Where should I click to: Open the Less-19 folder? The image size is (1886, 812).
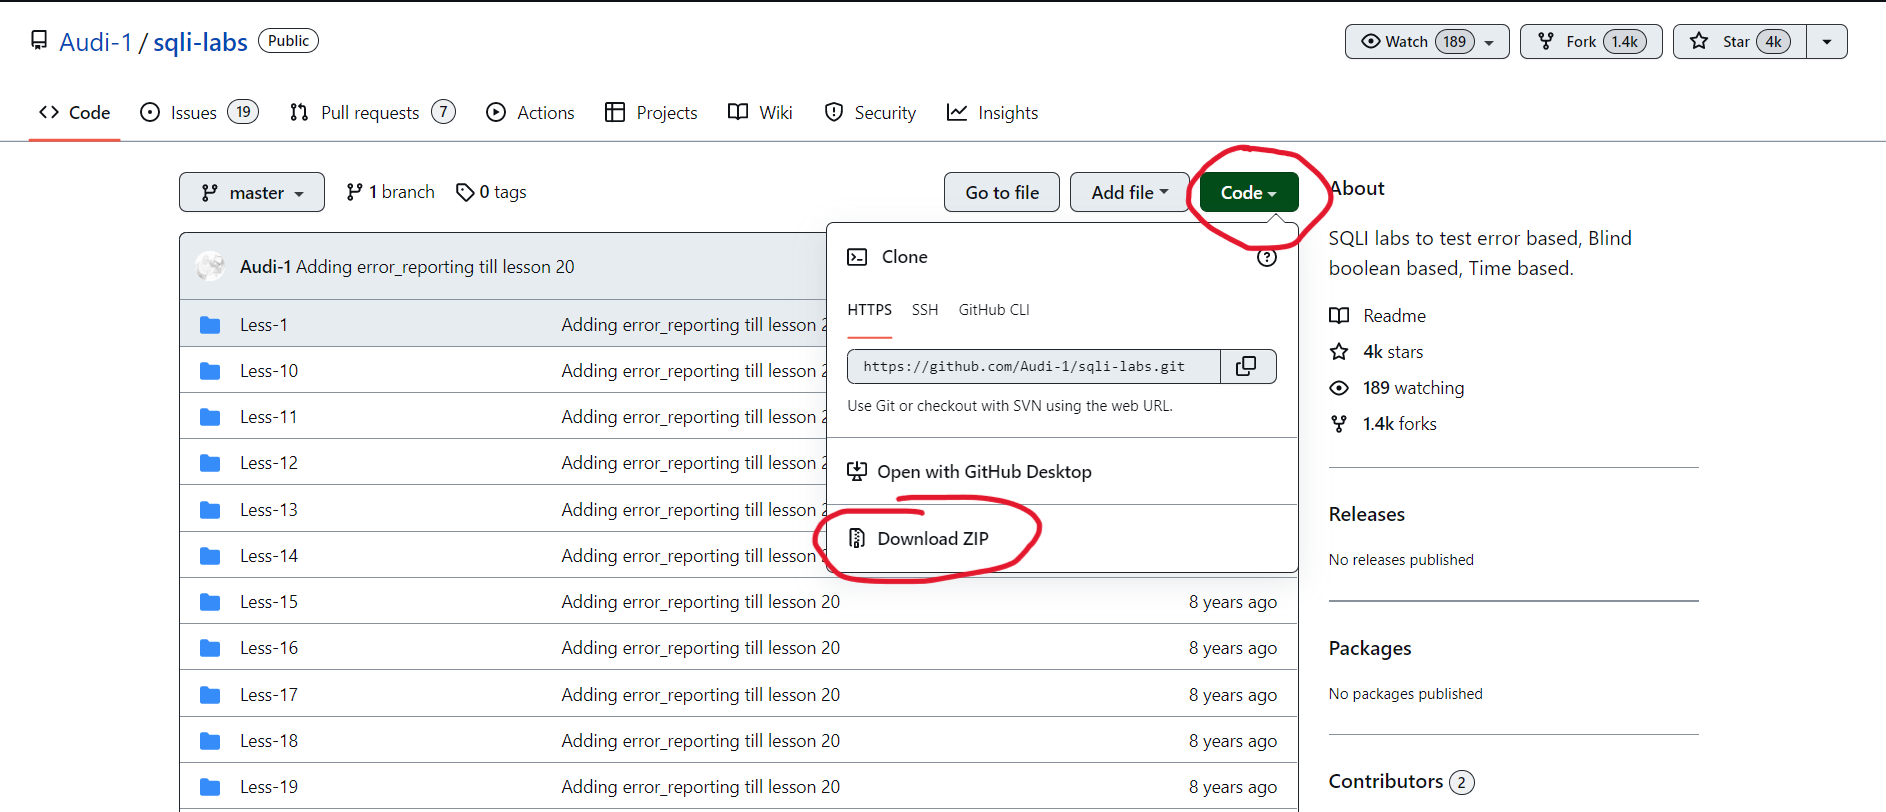[269, 787]
